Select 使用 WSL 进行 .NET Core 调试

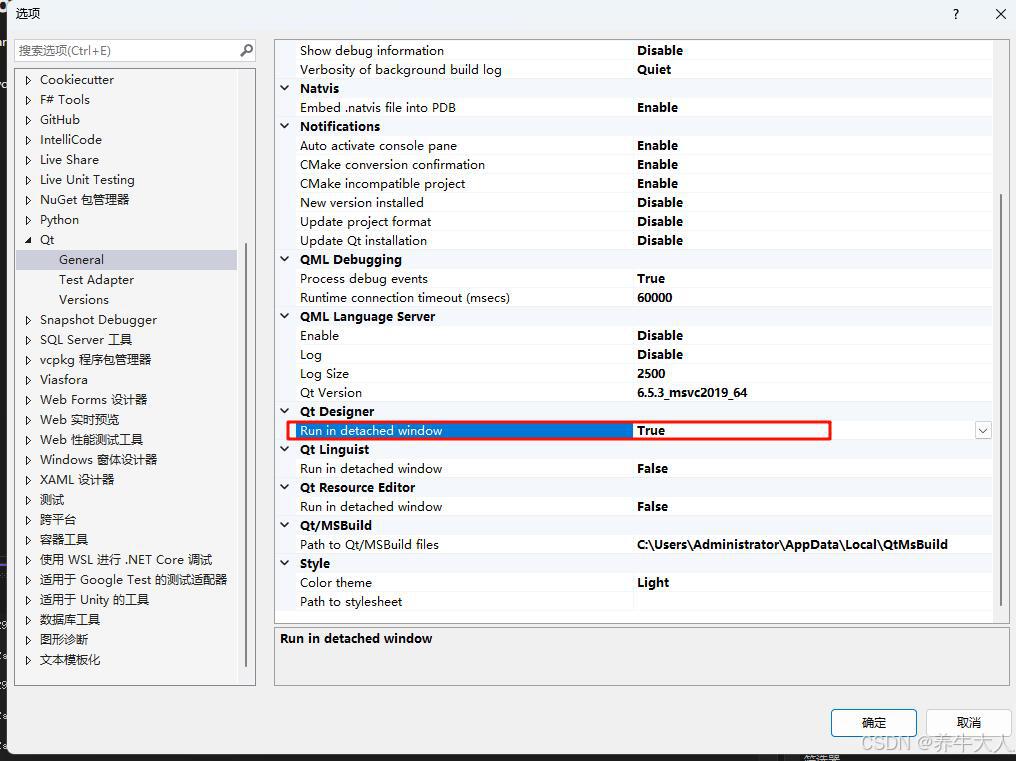pyautogui.click(x=126, y=560)
